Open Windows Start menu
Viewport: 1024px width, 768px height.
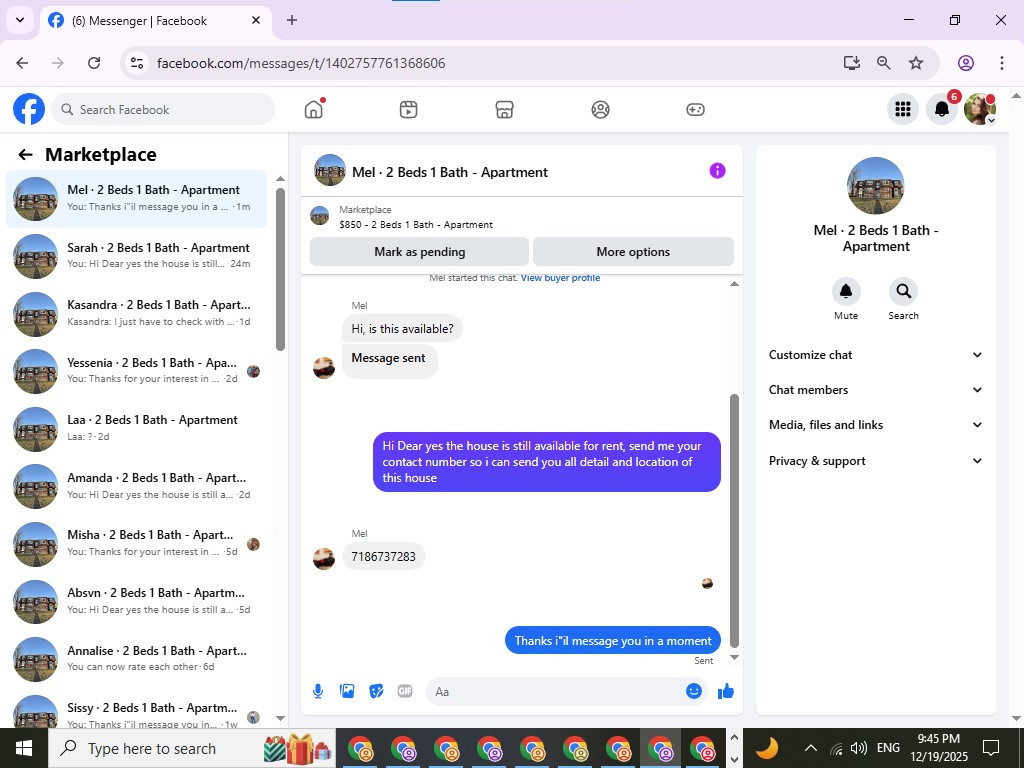24,748
